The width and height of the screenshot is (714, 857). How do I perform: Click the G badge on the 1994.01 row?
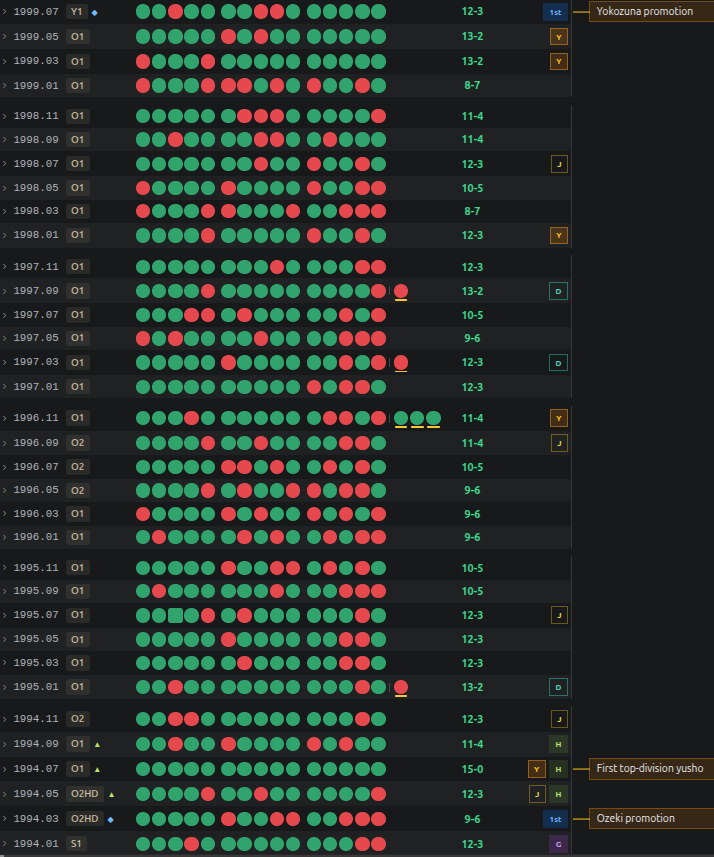click(558, 844)
